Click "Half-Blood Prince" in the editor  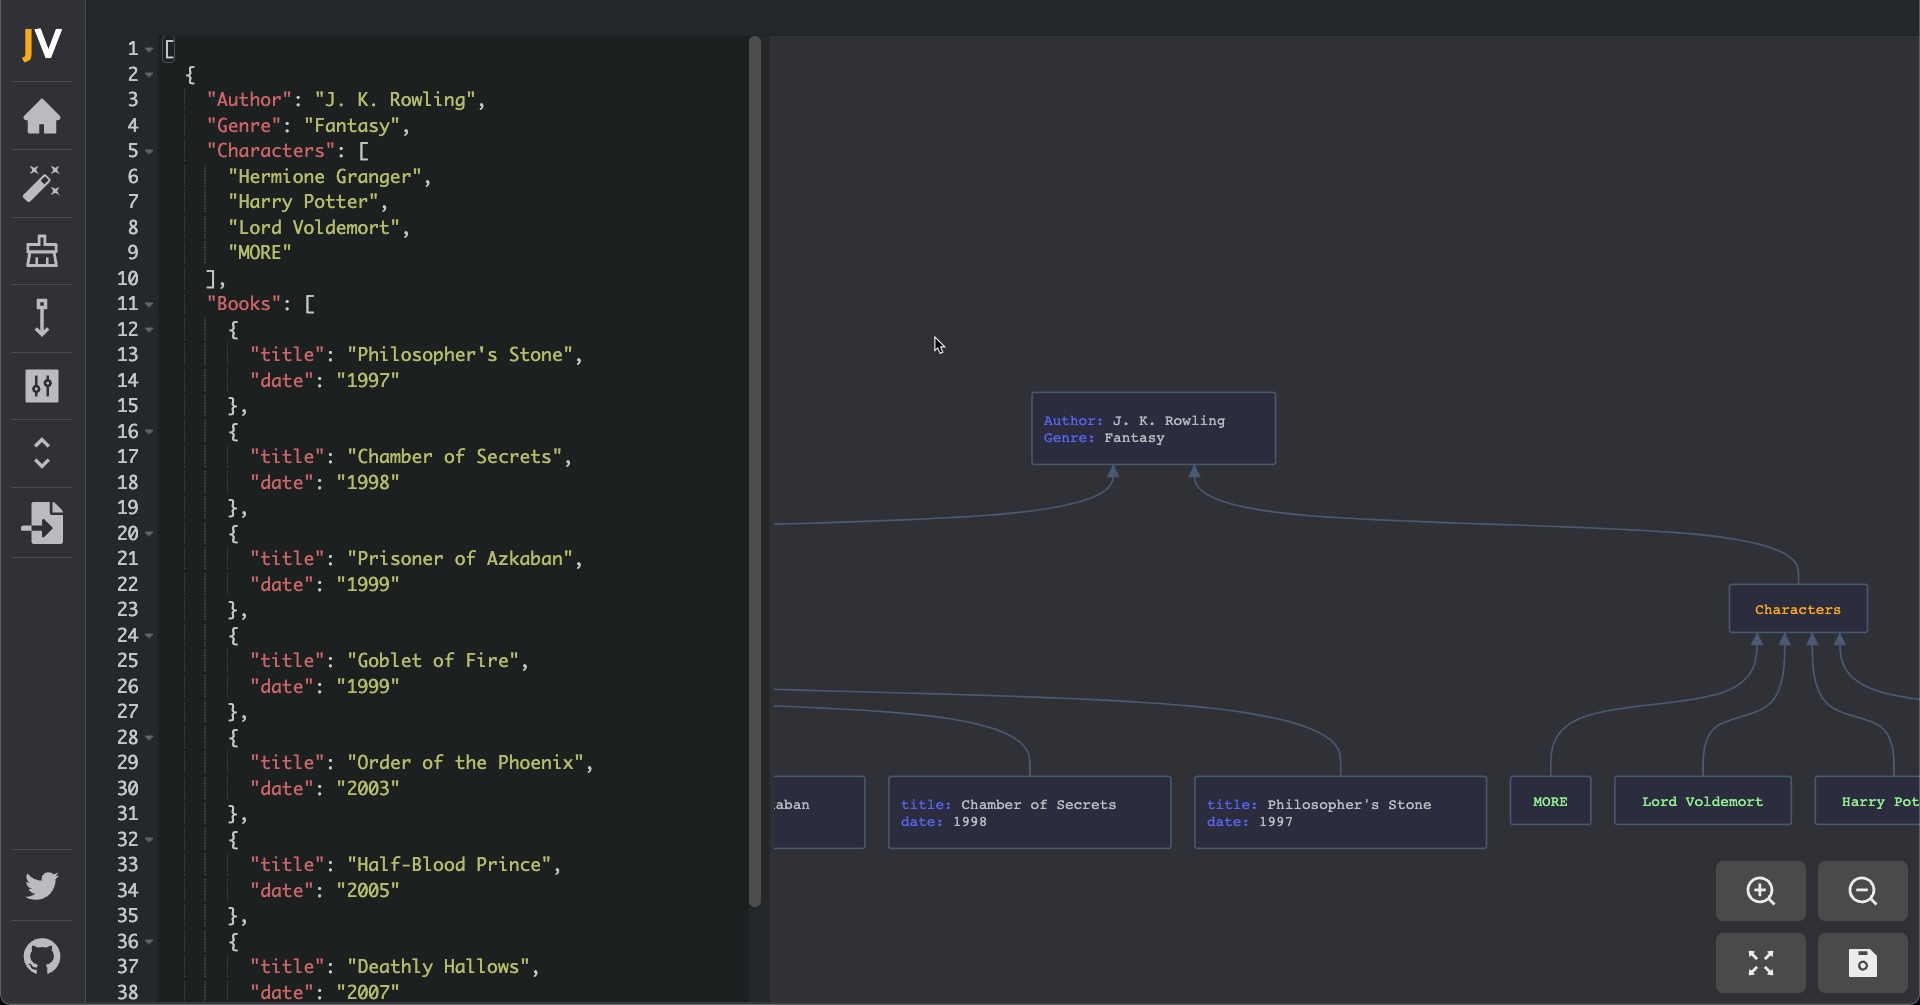(x=449, y=865)
